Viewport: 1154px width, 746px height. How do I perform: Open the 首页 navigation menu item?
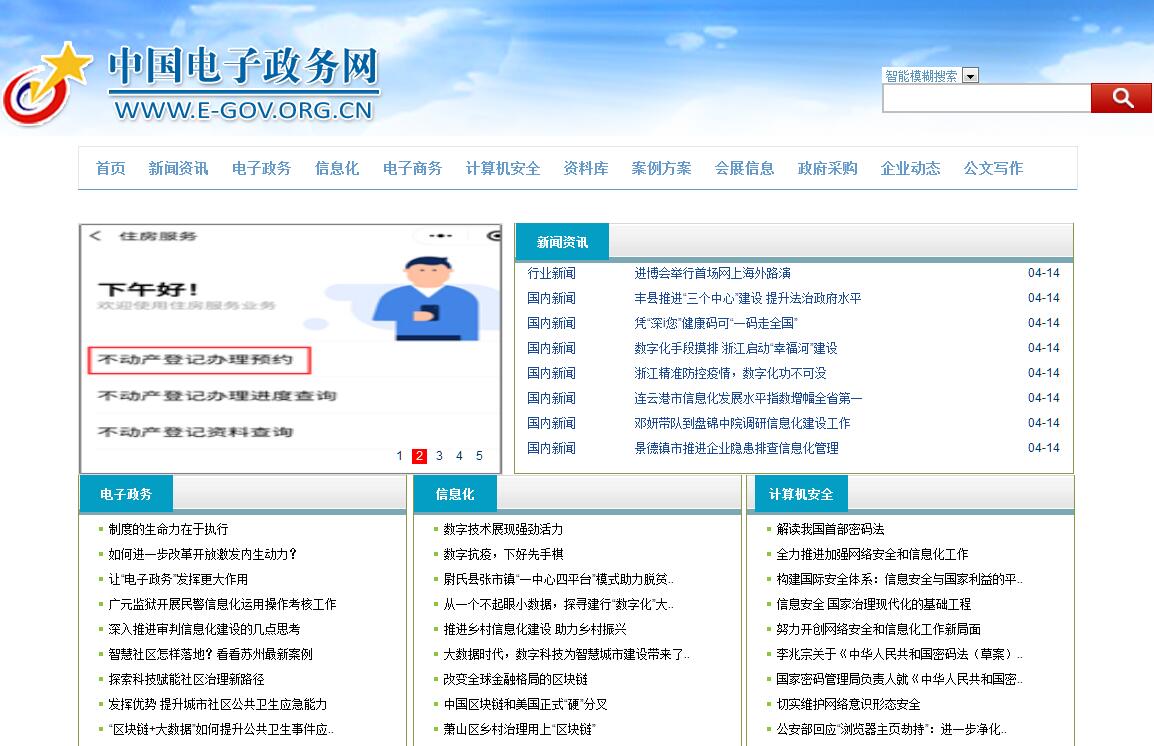click(110, 168)
